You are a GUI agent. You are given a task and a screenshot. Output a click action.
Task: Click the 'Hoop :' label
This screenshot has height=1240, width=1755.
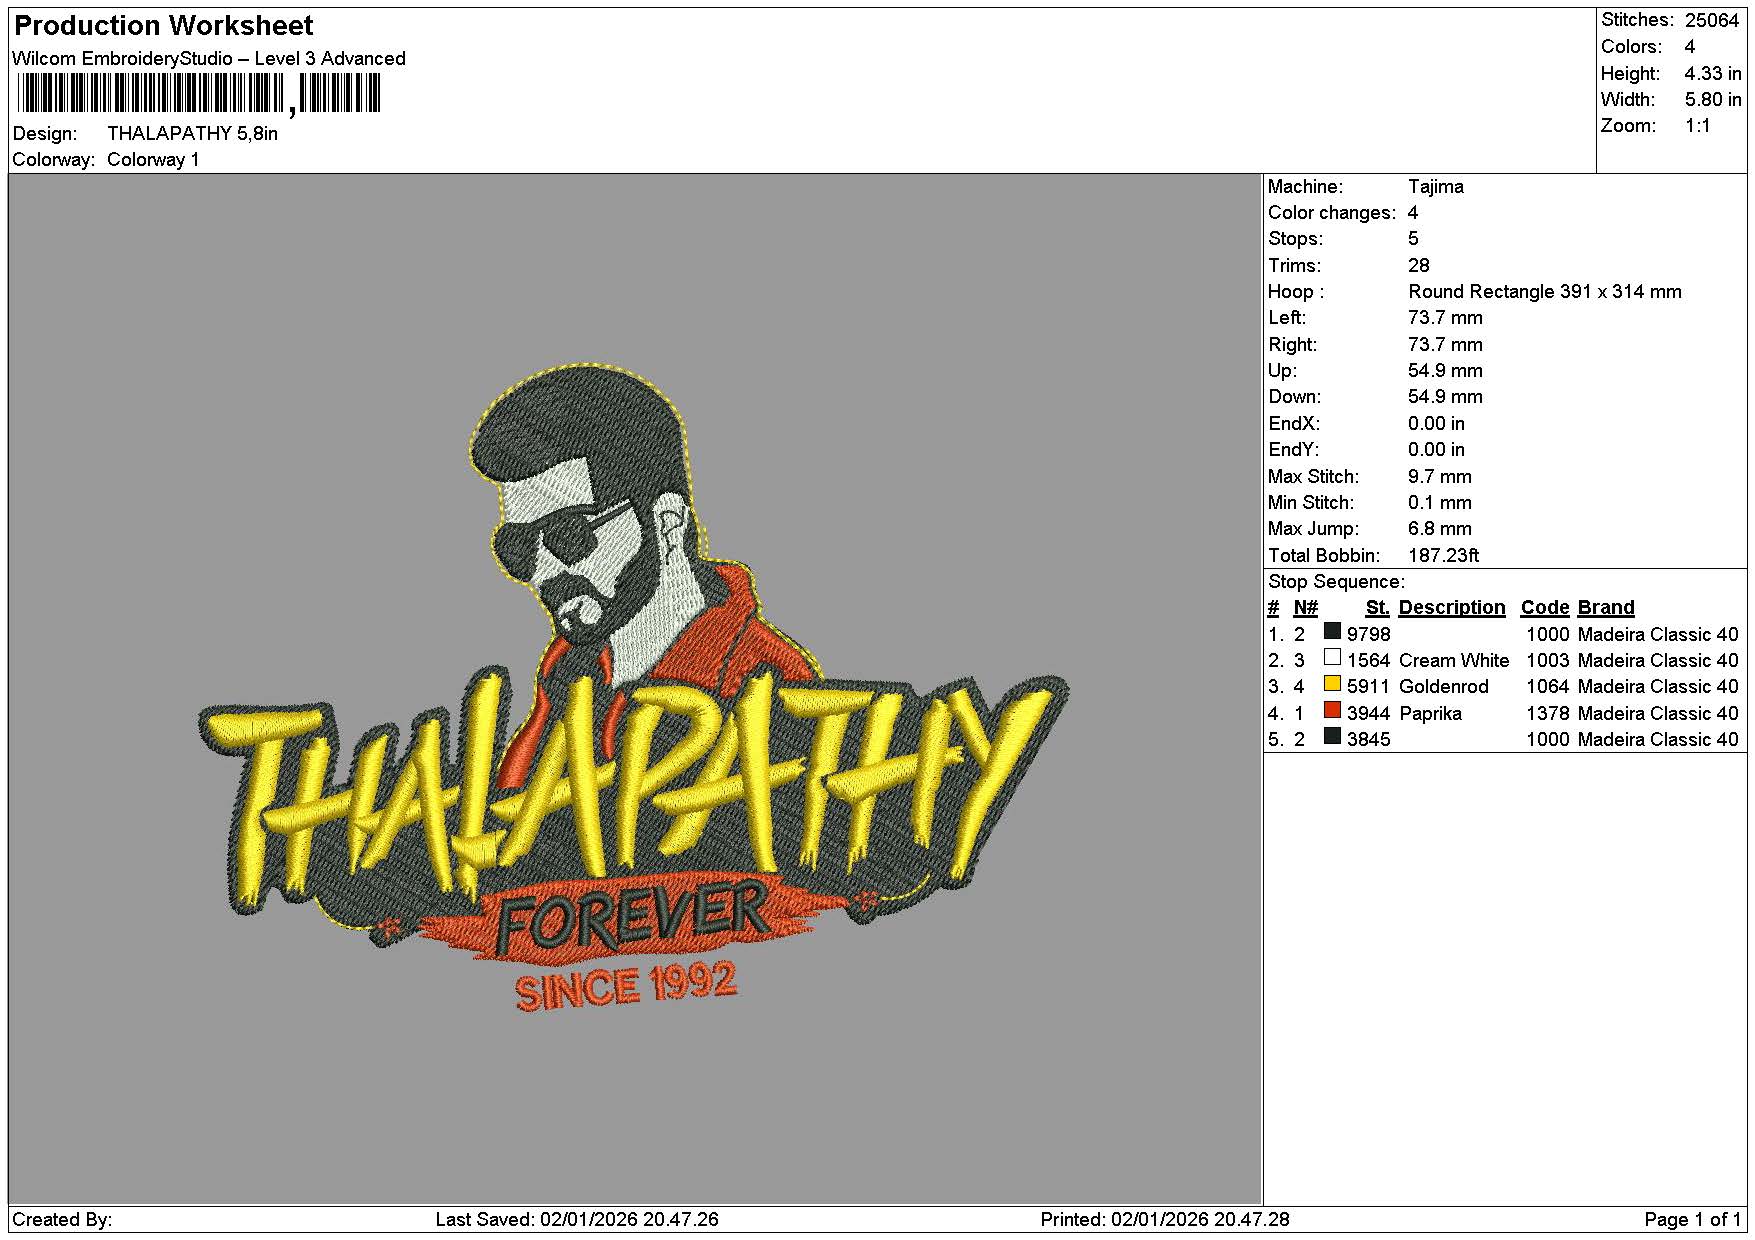point(1296,292)
